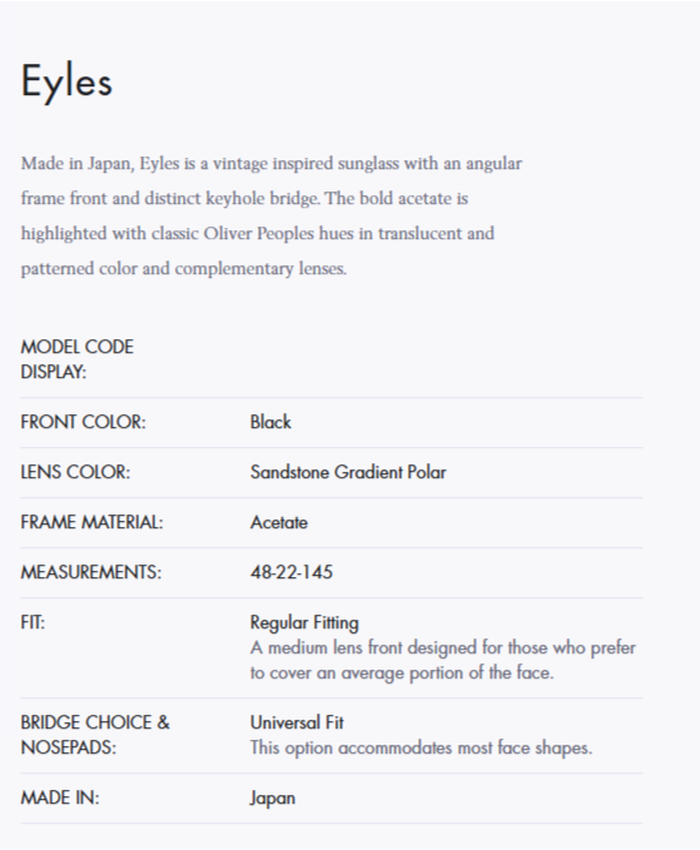Click the FIT label

[32, 623]
